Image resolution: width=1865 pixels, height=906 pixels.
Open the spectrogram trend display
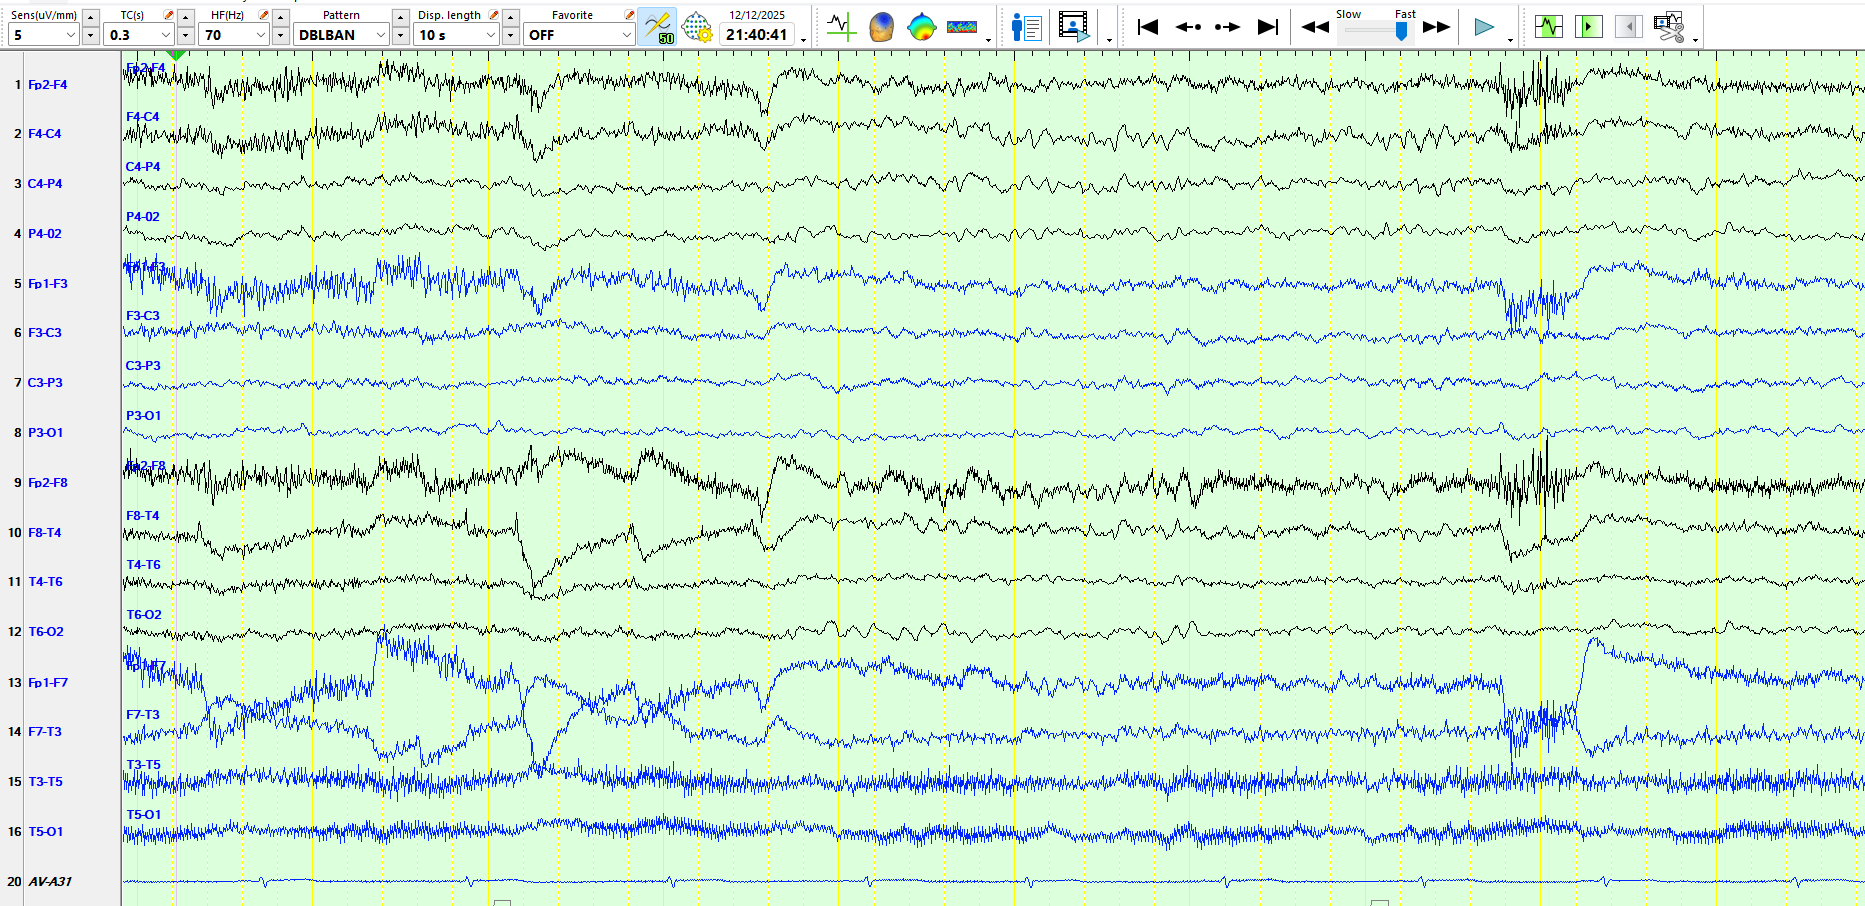962,27
